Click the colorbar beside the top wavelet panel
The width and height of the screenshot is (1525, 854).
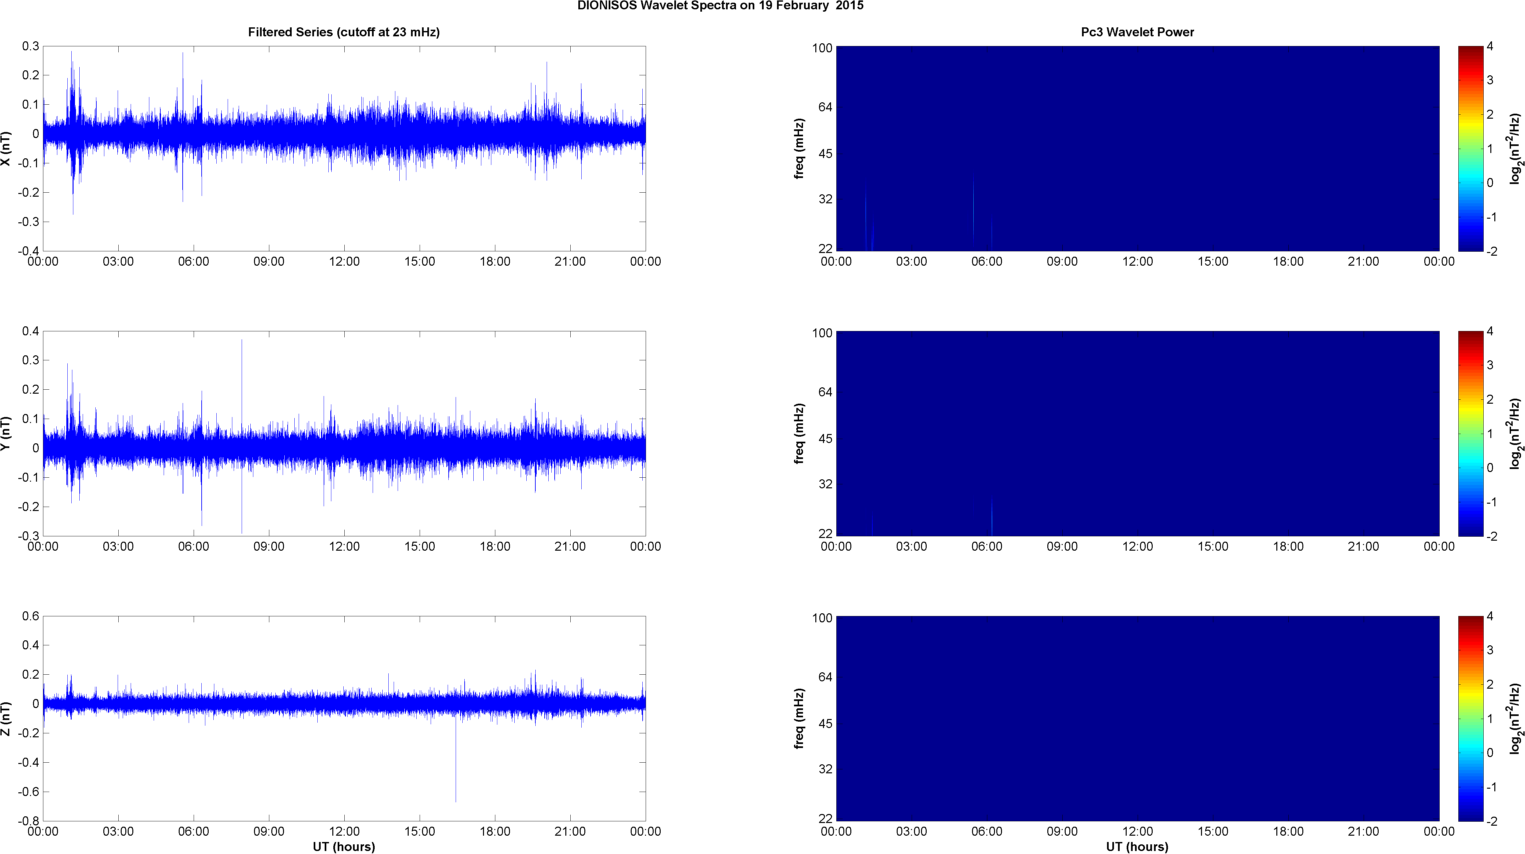[x=1470, y=148]
